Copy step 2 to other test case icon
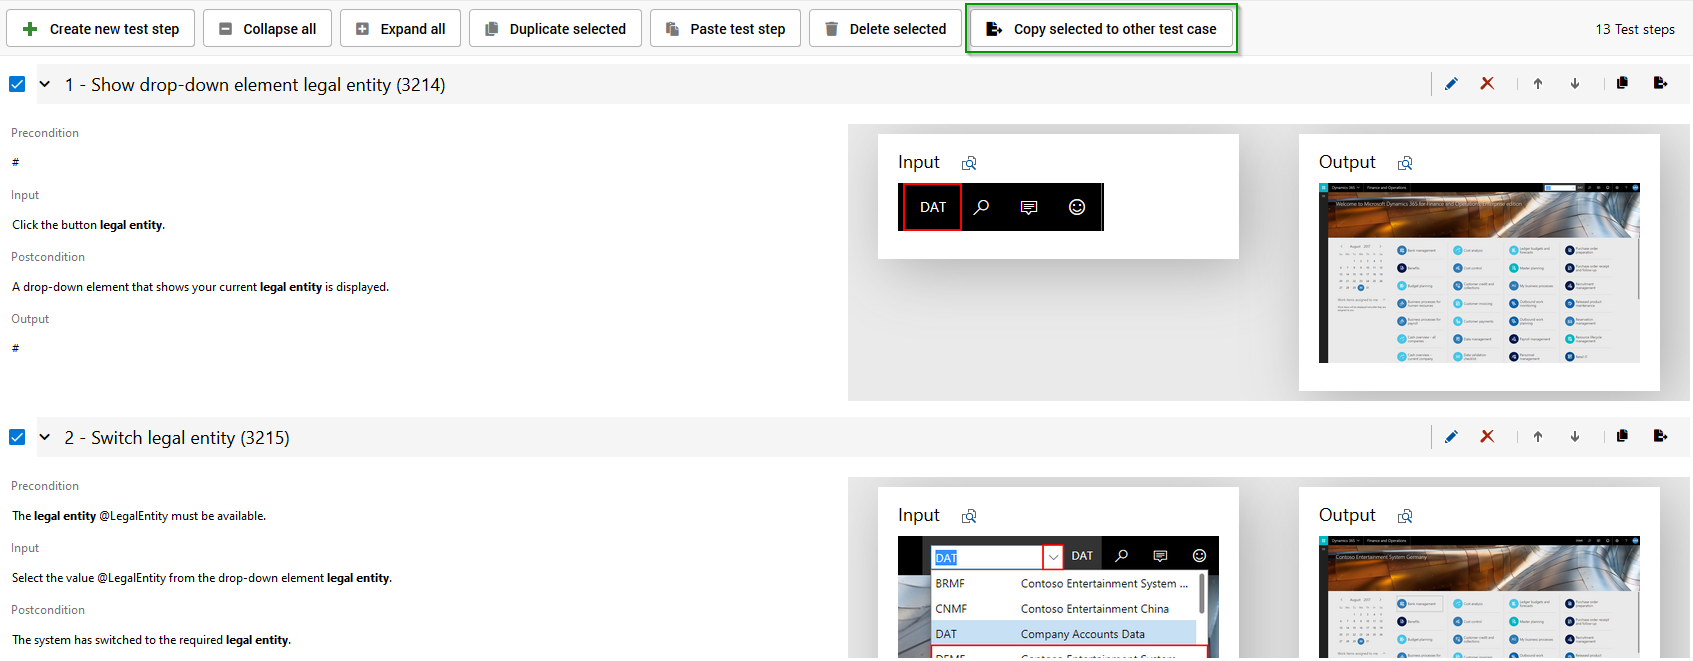Viewport: 1693px width, 661px height. coord(1660,437)
